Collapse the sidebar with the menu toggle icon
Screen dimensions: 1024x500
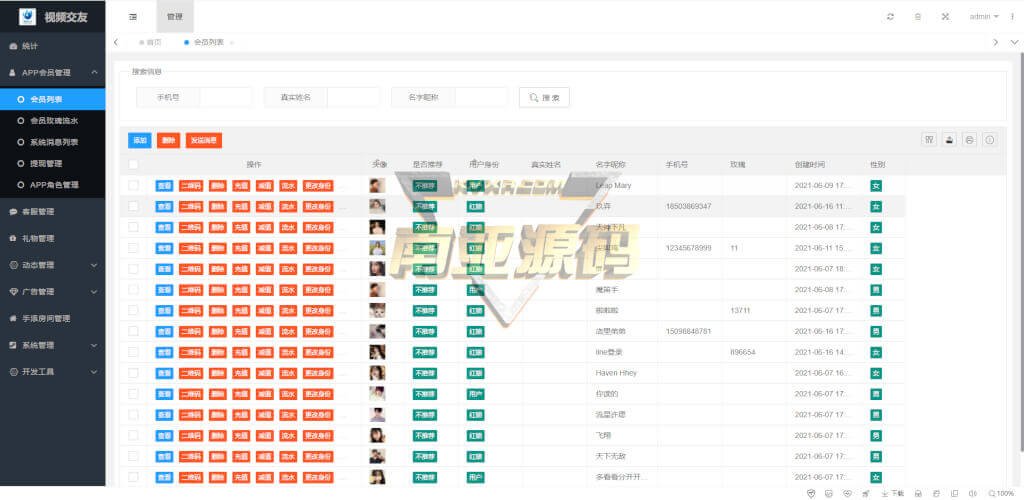133,17
